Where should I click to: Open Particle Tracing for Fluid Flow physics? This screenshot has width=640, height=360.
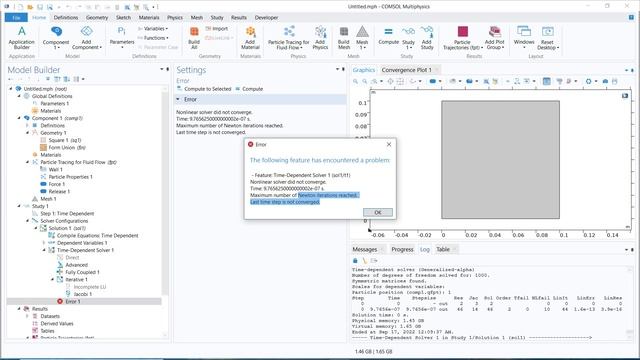[289, 38]
